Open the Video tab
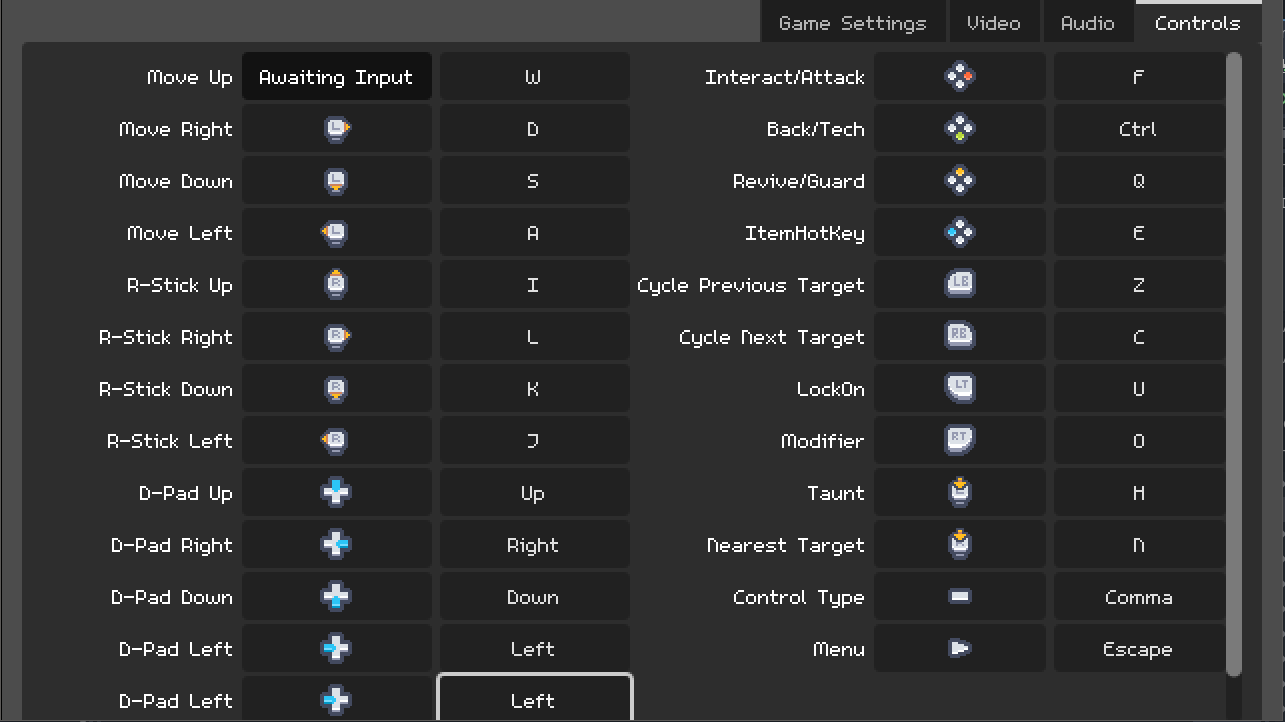 click(x=993, y=23)
